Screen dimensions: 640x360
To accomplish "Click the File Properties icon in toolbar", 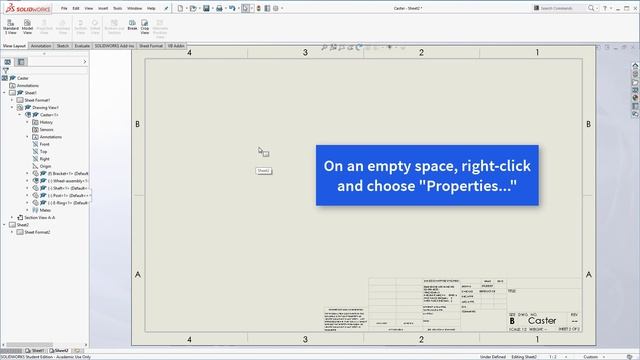I will (x=267, y=8).
